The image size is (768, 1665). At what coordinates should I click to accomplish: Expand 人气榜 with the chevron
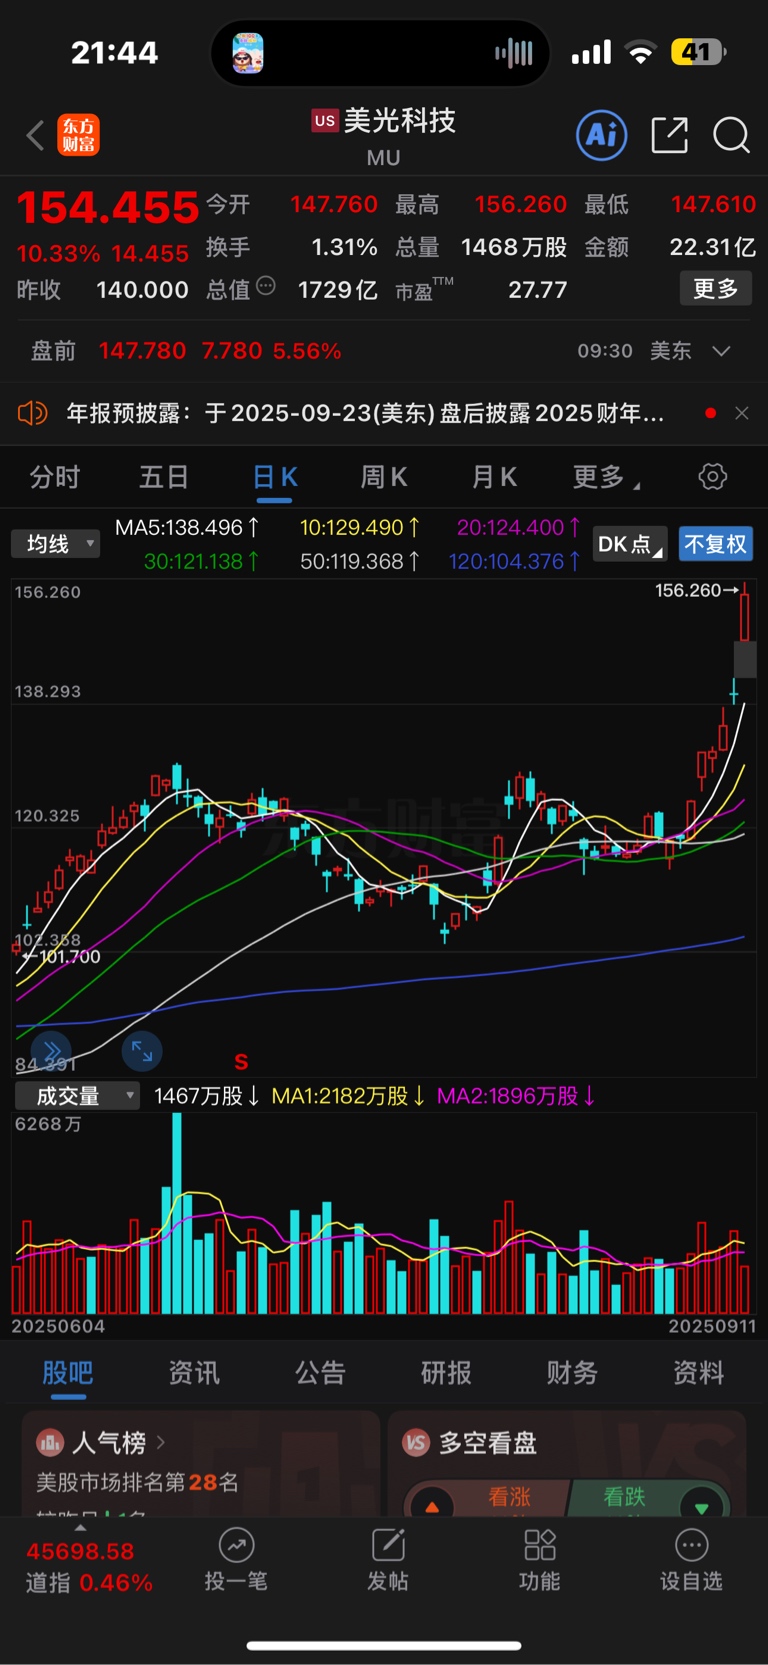(161, 1443)
